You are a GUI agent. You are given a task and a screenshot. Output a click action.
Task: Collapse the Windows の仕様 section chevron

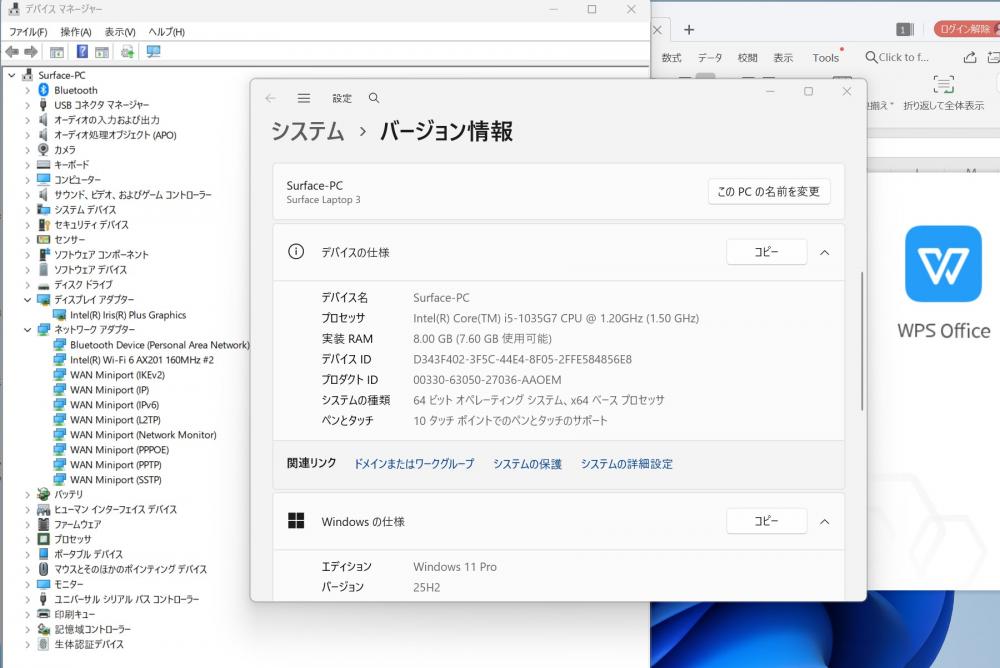824,522
